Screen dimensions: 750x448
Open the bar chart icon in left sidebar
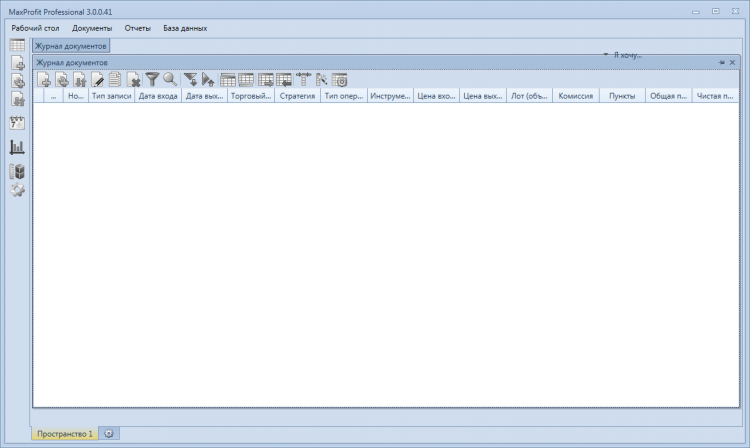[17, 147]
